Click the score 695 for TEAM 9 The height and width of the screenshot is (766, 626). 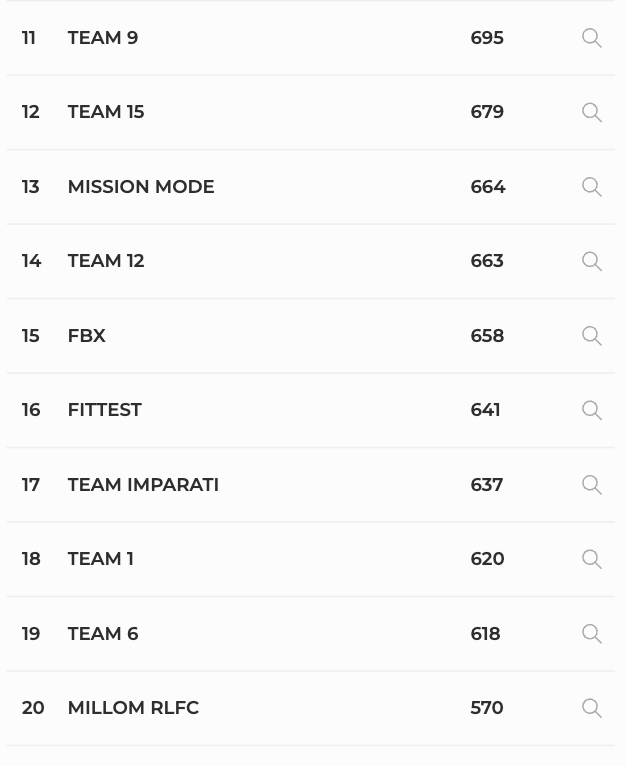coord(487,38)
